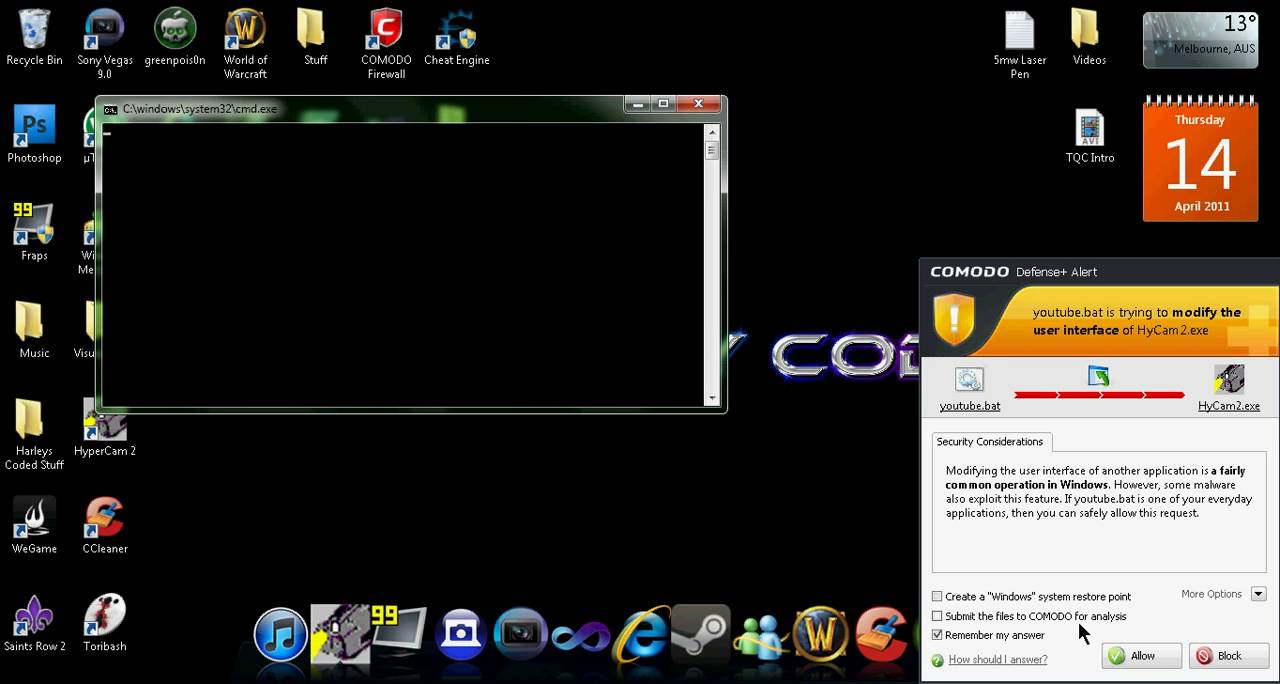The width and height of the screenshot is (1280, 684).
Task: Launch CCleaner from the dock
Action: 880,634
